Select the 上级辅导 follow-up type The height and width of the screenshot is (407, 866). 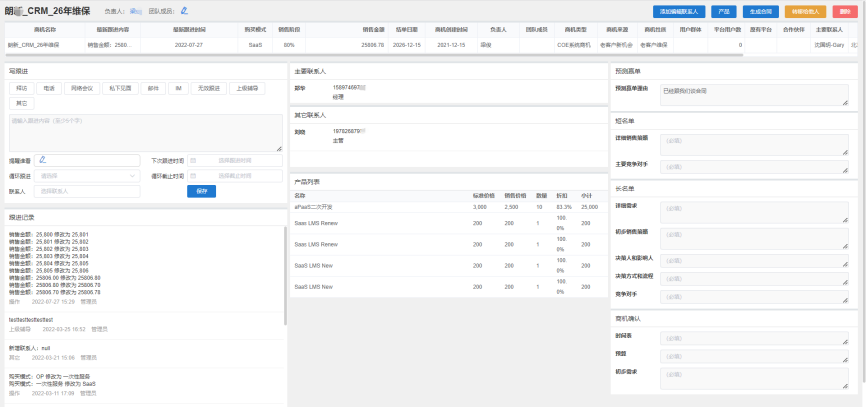[x=247, y=88]
